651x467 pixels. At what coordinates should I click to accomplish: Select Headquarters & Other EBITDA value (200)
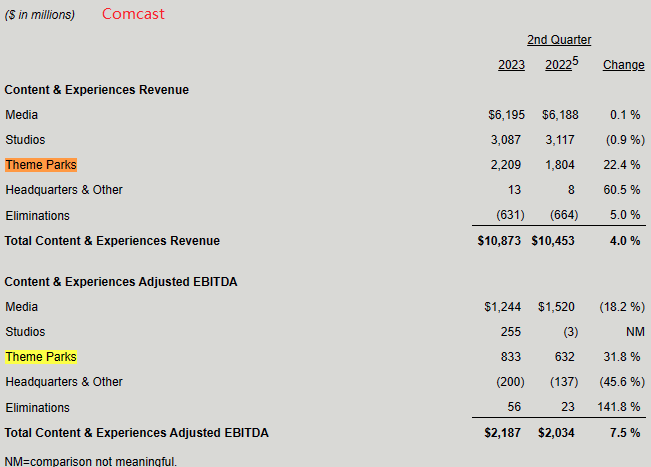pos(510,382)
